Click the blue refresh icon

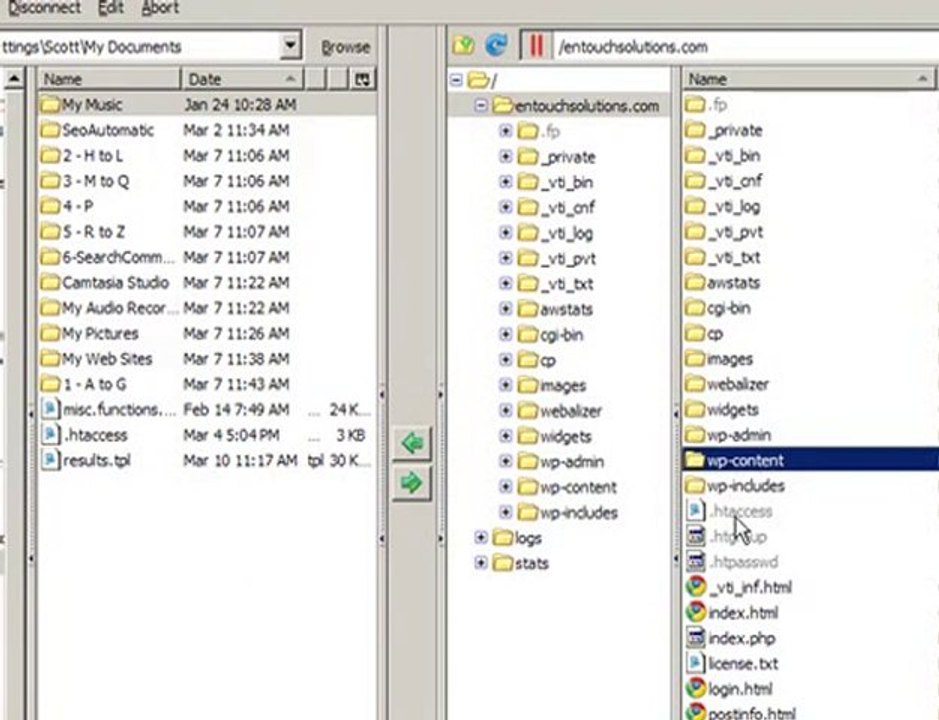click(x=496, y=45)
